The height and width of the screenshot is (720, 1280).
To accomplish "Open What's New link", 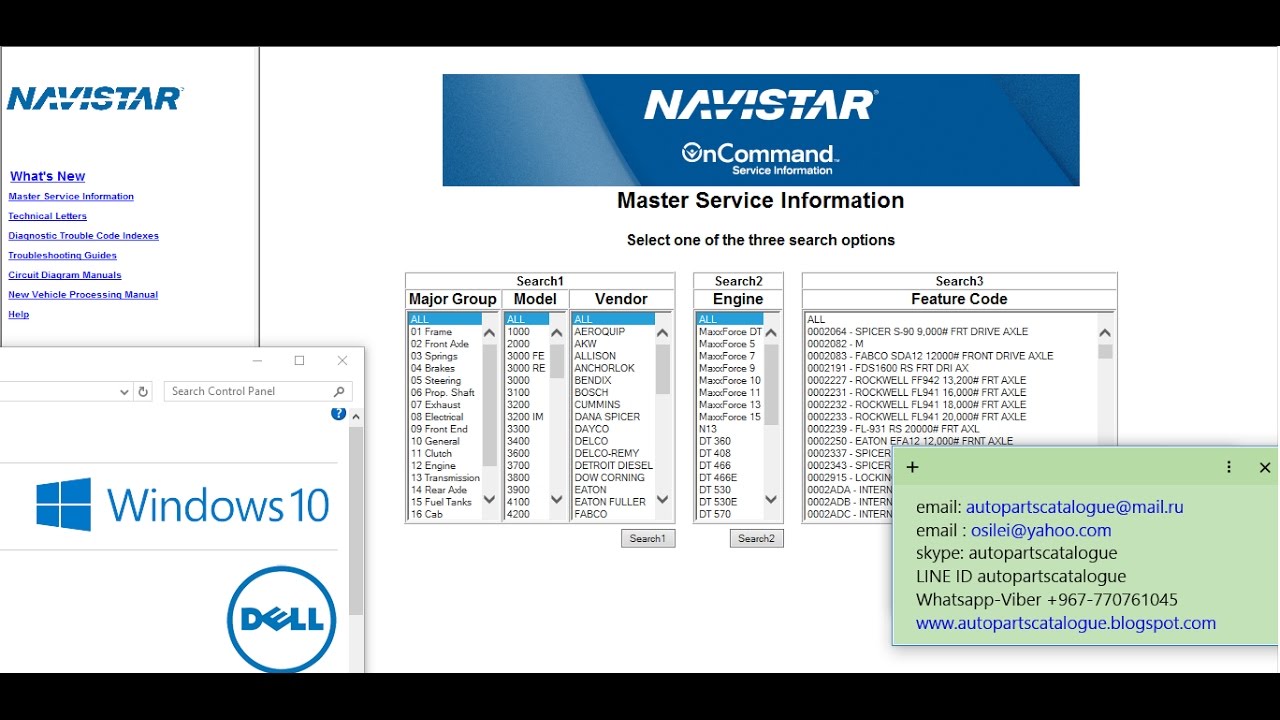I will (x=48, y=176).
